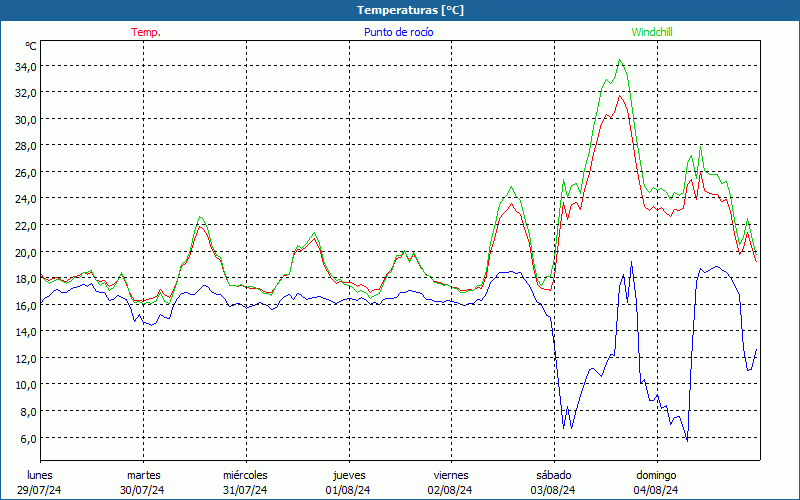Click the 20,0 y-axis value
Image resolution: width=800 pixels, height=500 pixels.
point(25,252)
